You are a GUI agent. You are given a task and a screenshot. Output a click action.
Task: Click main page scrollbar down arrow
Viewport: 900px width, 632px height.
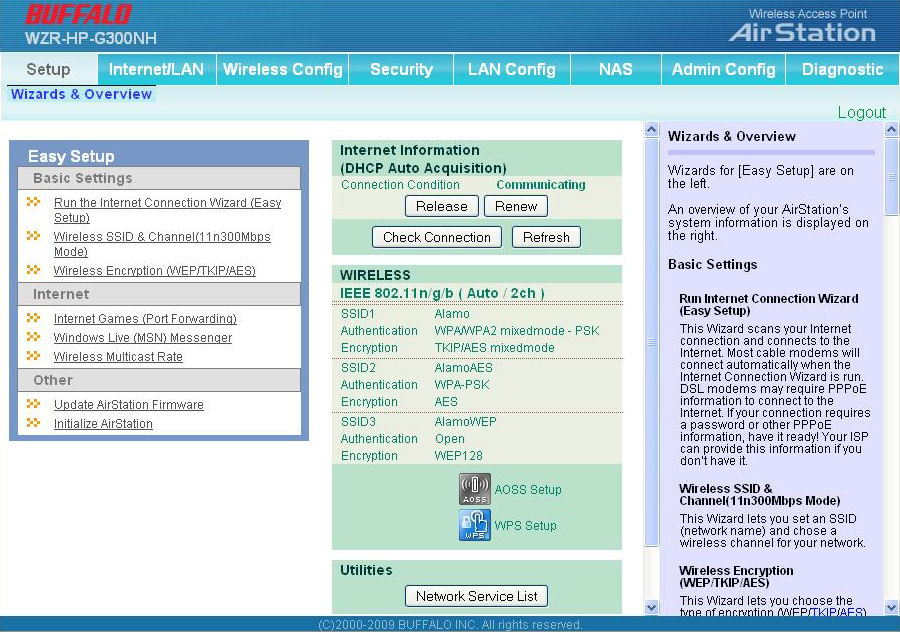tap(651, 607)
